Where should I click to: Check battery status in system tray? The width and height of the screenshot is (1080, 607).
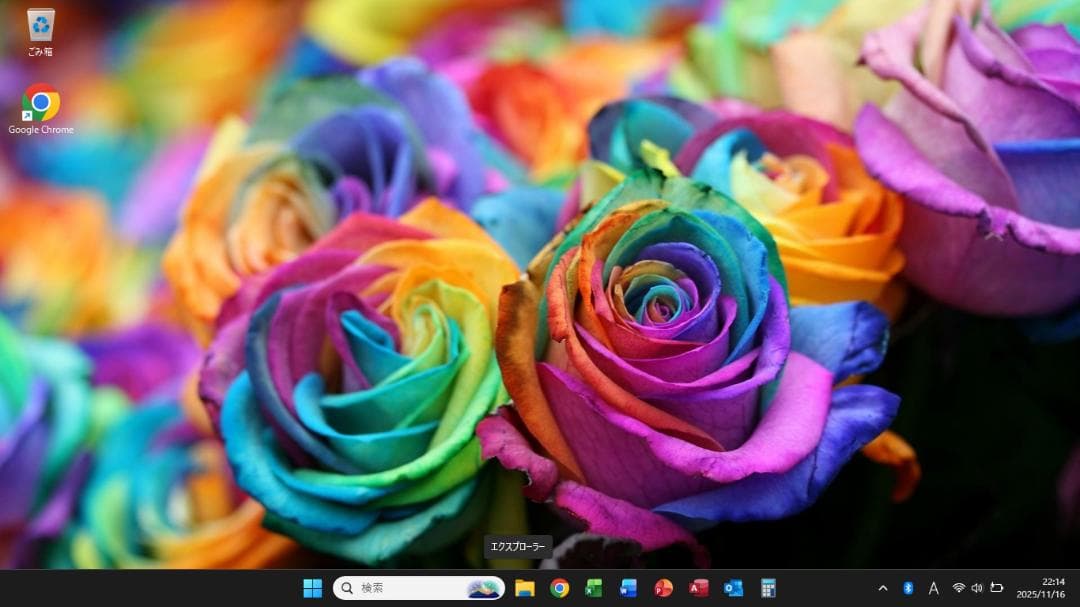pyautogui.click(x=996, y=589)
